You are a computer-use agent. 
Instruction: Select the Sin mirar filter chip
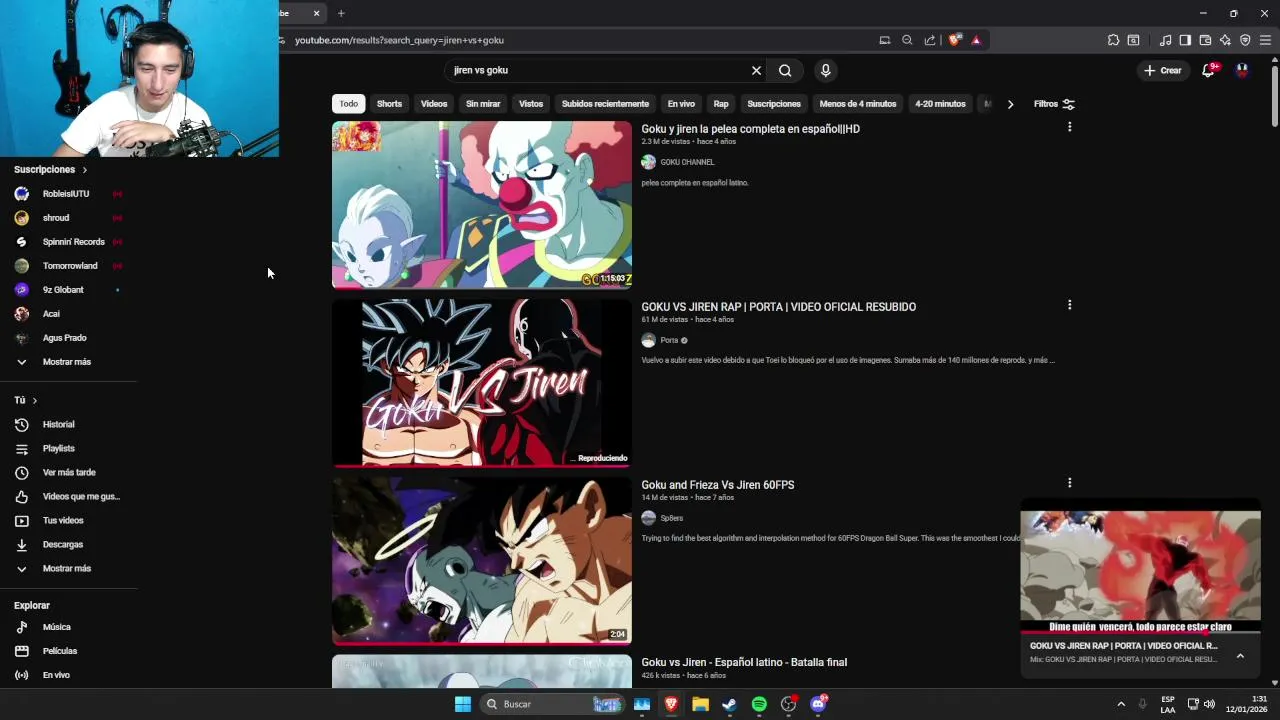[x=483, y=104]
